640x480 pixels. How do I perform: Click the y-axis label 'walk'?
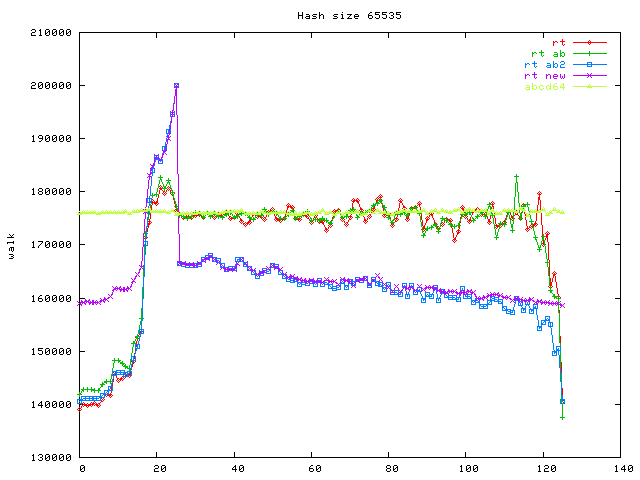11,246
